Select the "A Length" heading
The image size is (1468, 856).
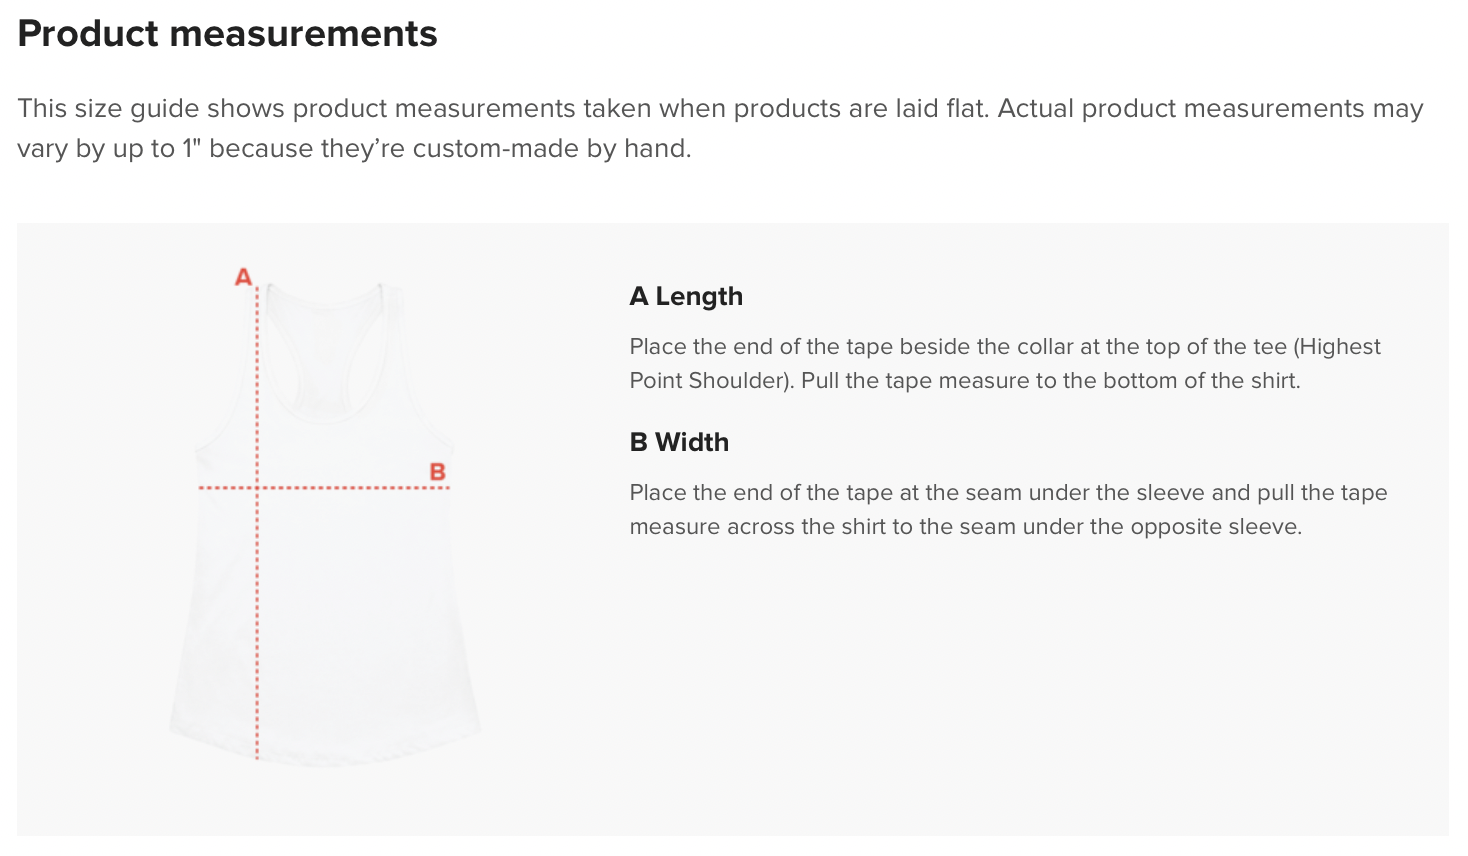(686, 297)
